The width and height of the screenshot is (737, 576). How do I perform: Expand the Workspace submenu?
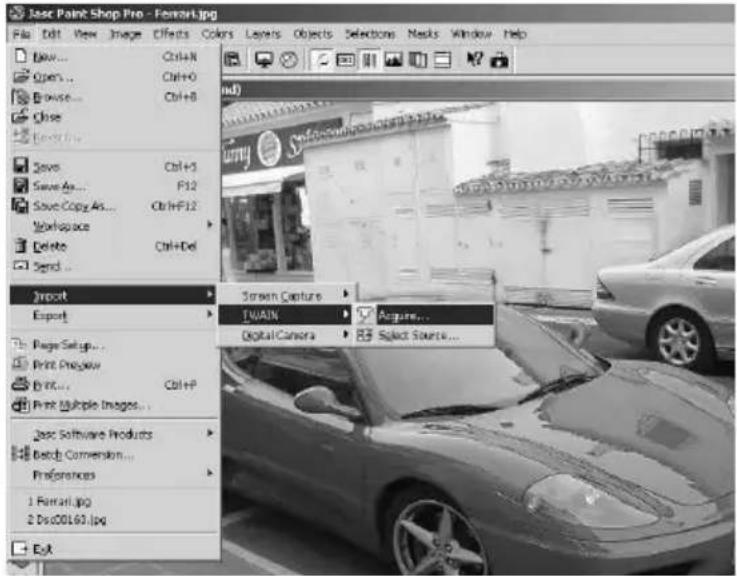click(113, 226)
